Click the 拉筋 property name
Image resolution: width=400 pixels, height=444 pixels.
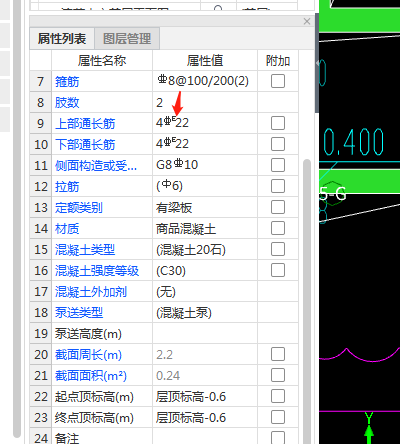(x=67, y=186)
